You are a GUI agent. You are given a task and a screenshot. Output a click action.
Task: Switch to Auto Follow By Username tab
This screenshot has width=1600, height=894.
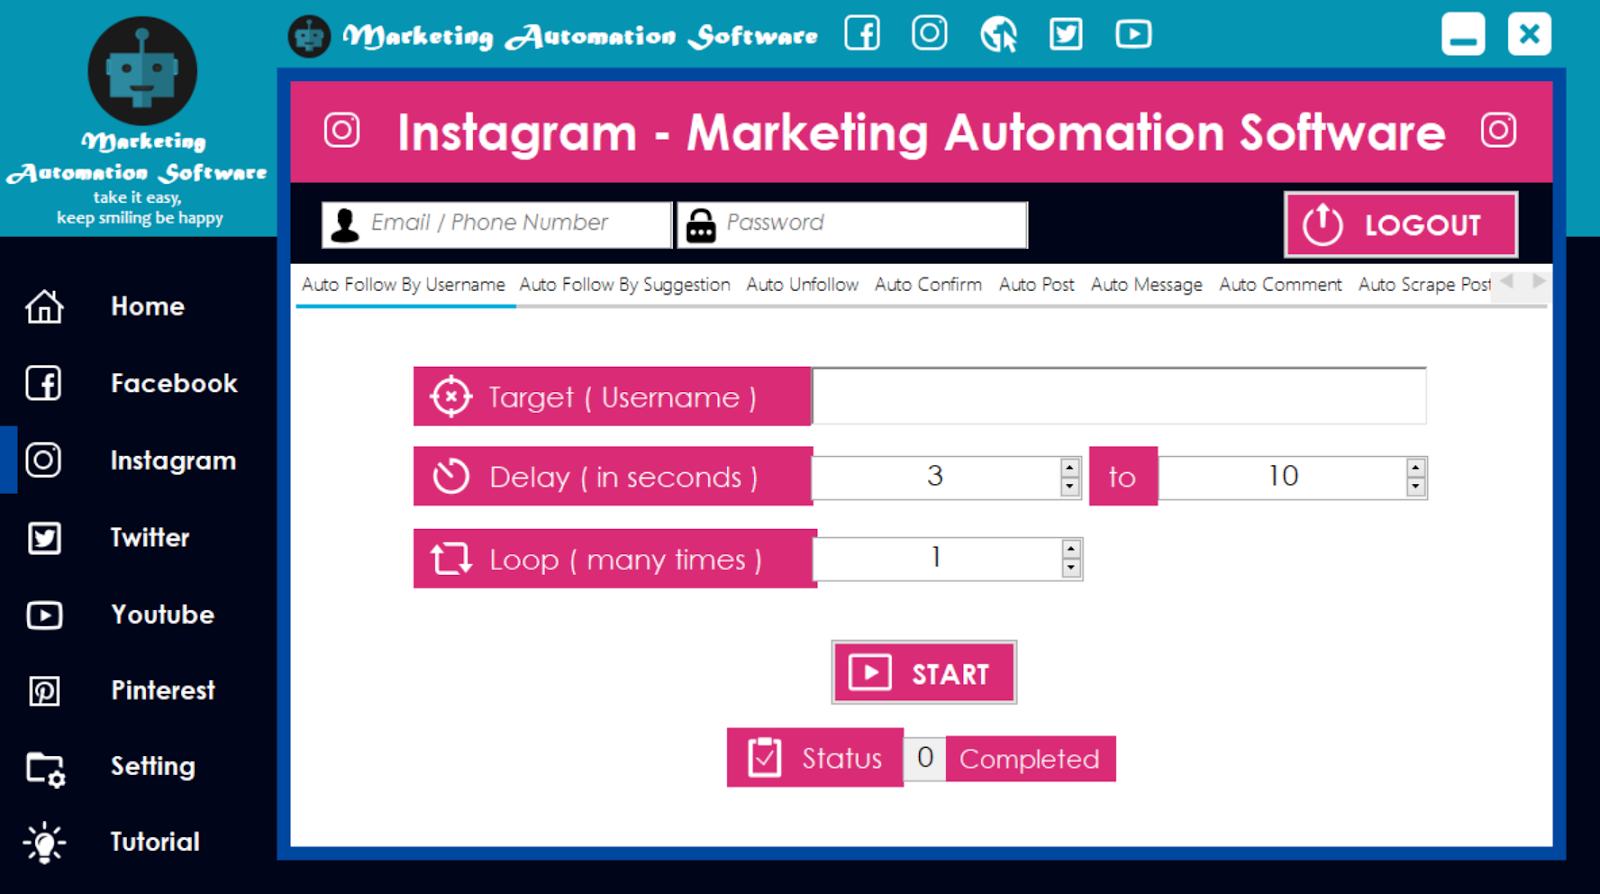pos(403,285)
